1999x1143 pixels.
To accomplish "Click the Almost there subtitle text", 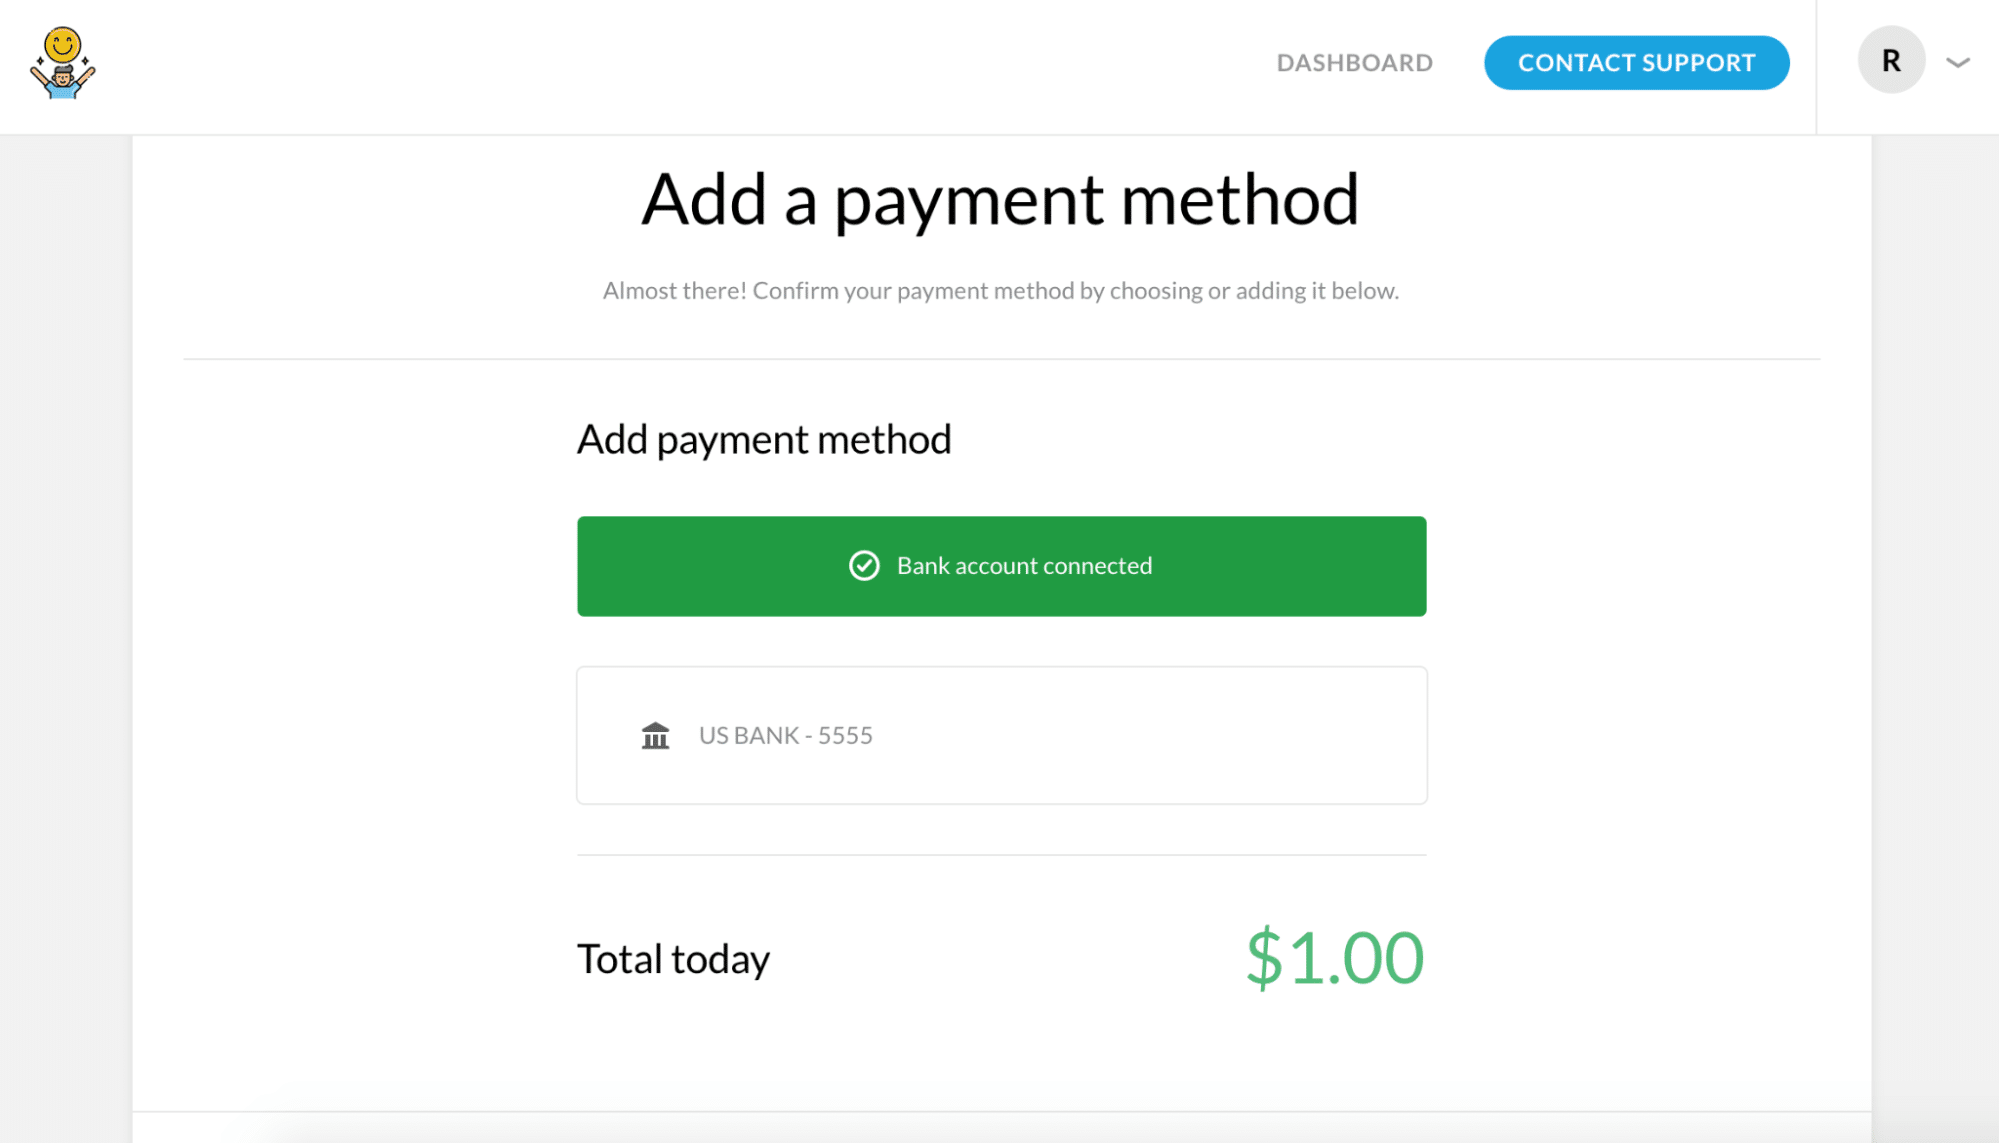I will point(1000,291).
